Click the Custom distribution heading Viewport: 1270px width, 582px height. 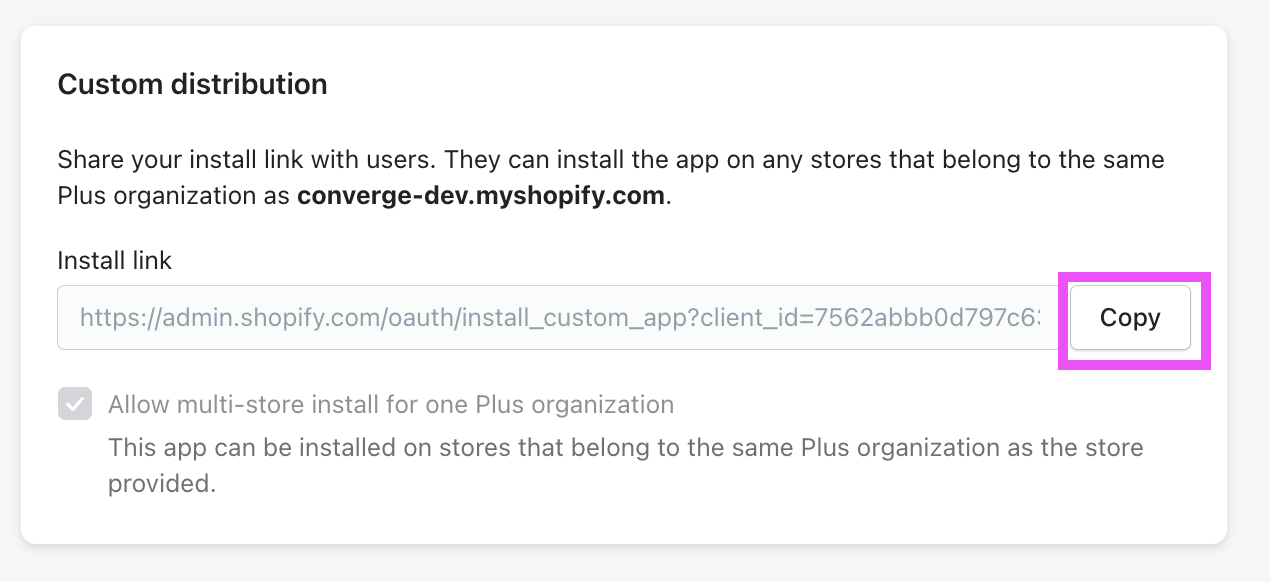click(192, 84)
